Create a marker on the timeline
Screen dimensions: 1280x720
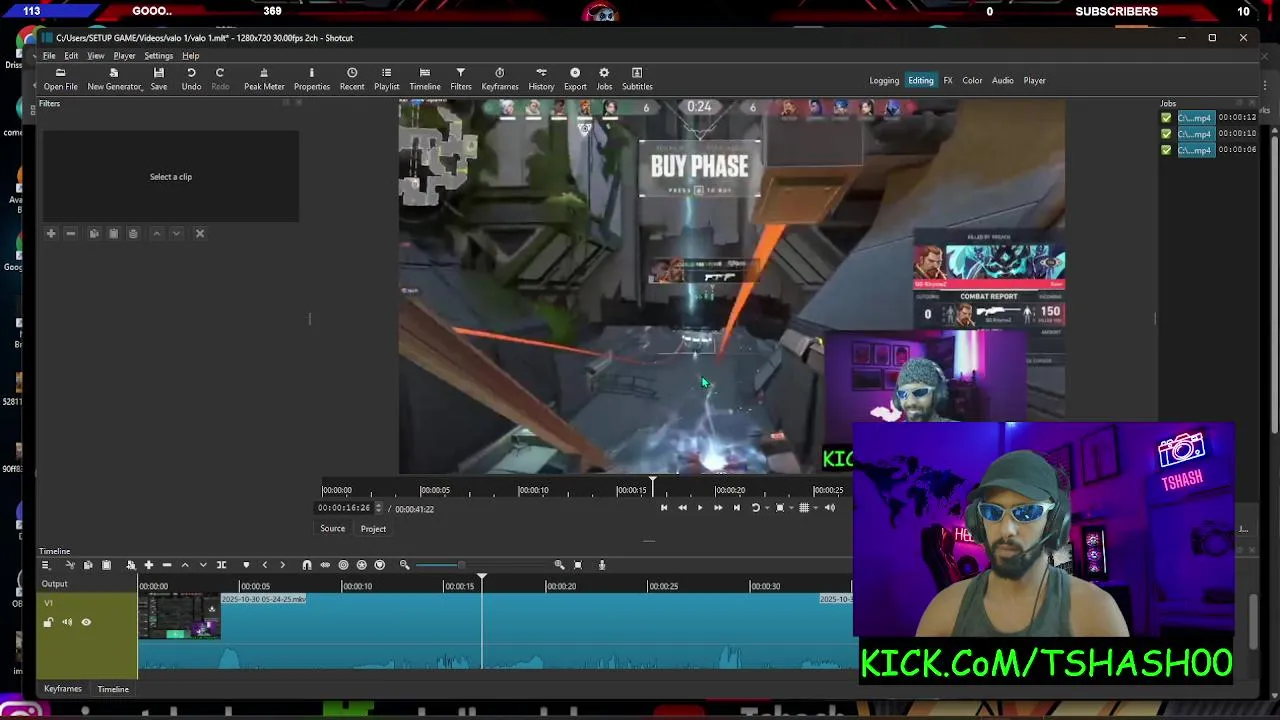point(246,565)
